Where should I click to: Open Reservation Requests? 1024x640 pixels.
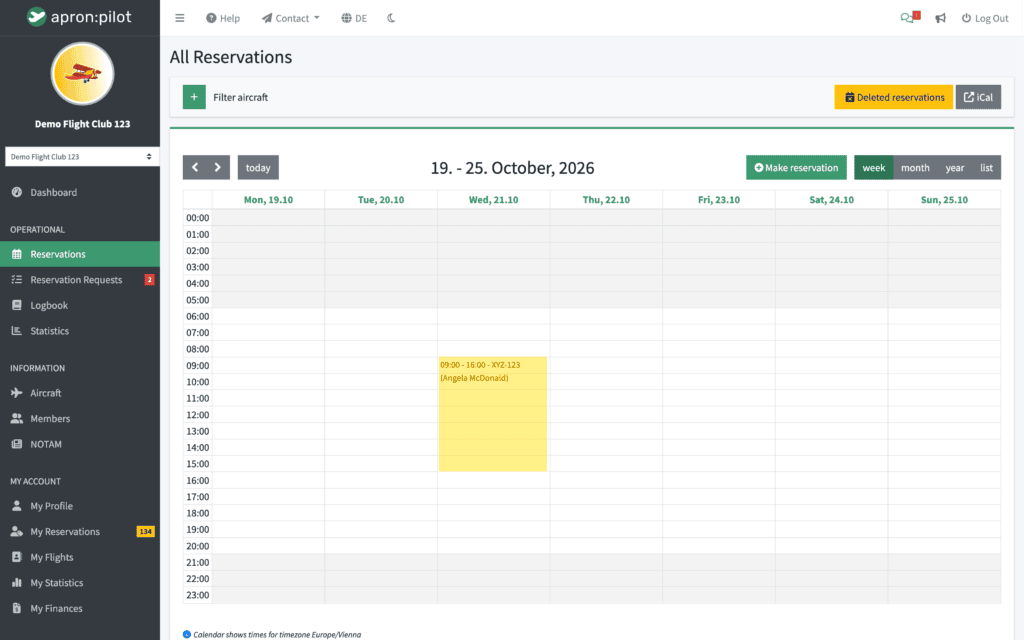(x=80, y=280)
